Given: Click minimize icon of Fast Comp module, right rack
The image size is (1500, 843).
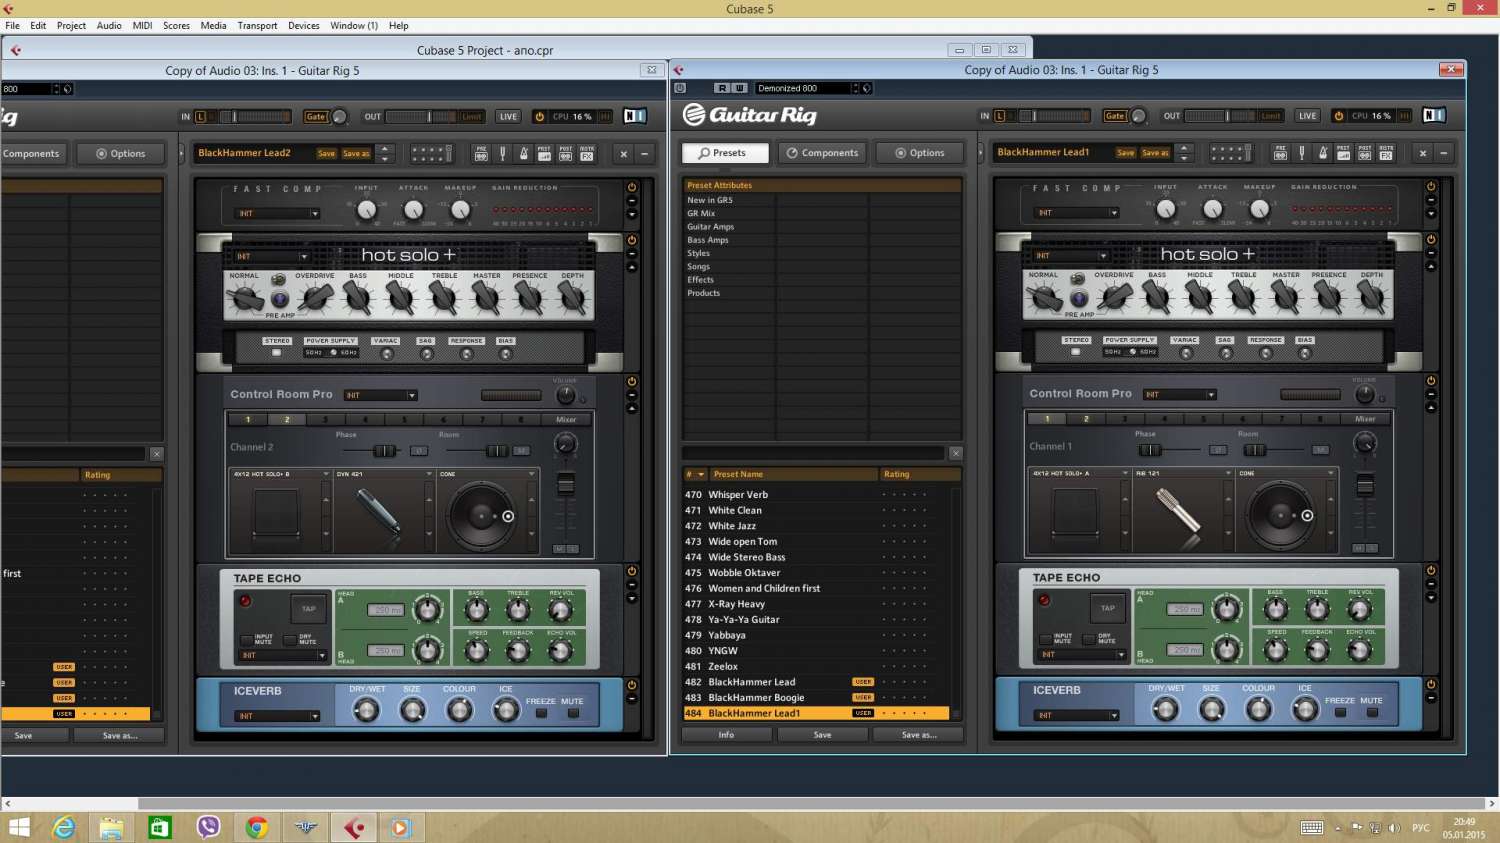Looking at the screenshot, I should click(x=1431, y=200).
